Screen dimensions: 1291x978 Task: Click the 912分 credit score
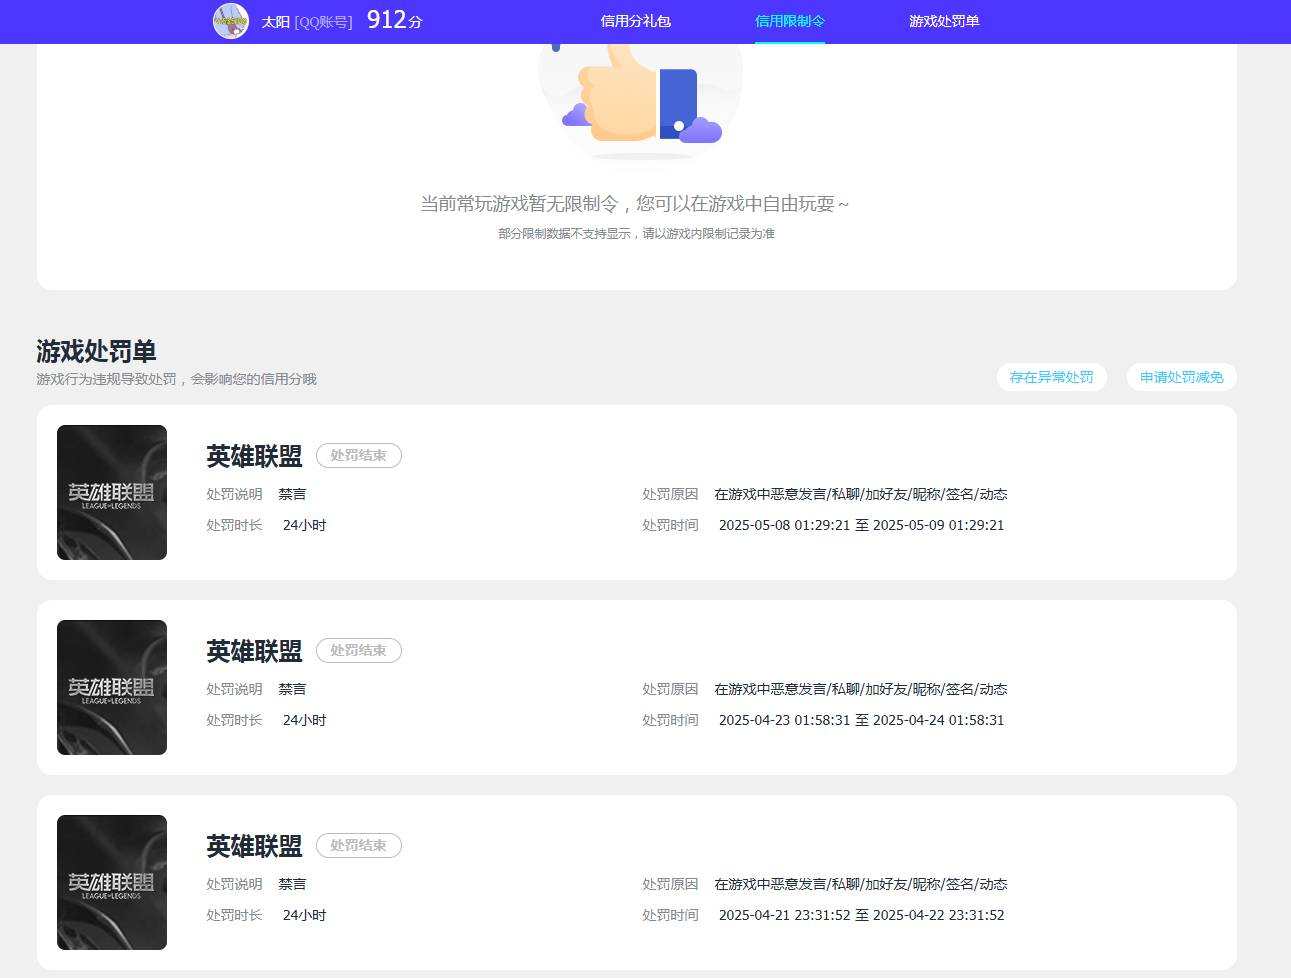pos(395,20)
